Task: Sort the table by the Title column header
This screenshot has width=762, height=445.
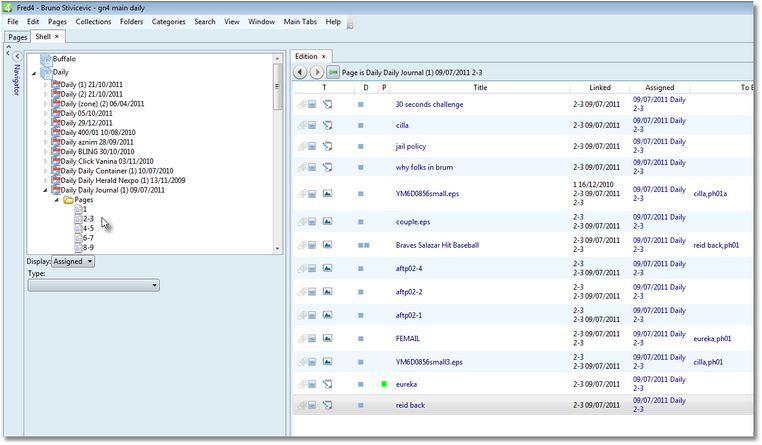Action: point(480,87)
